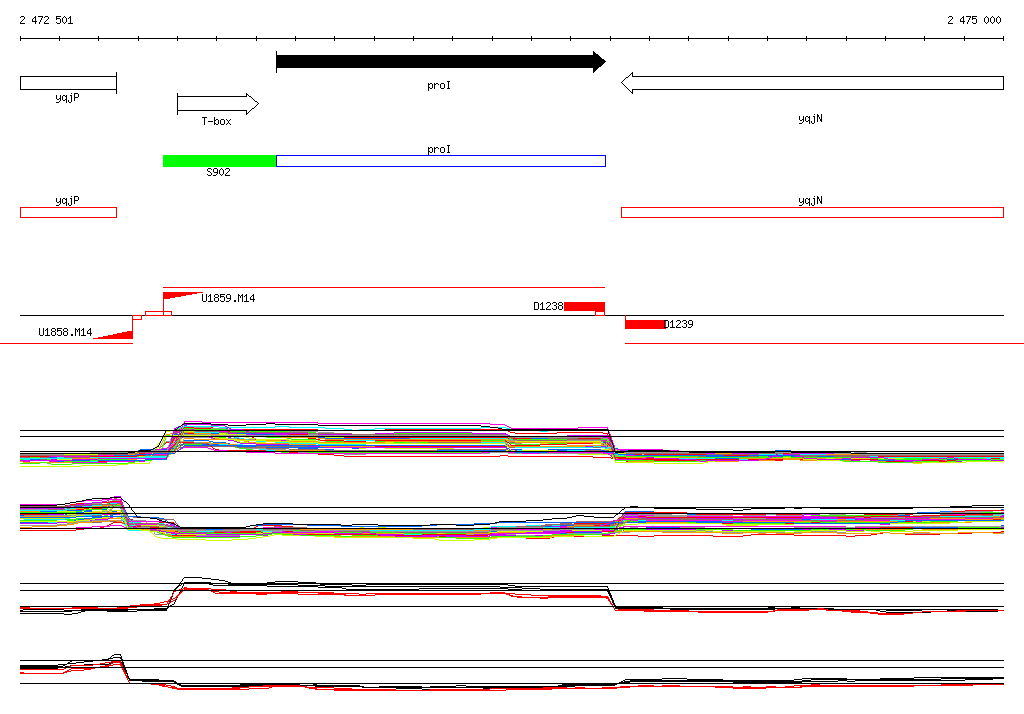Click the S902 text label
1024x714 pixels.
tap(218, 172)
